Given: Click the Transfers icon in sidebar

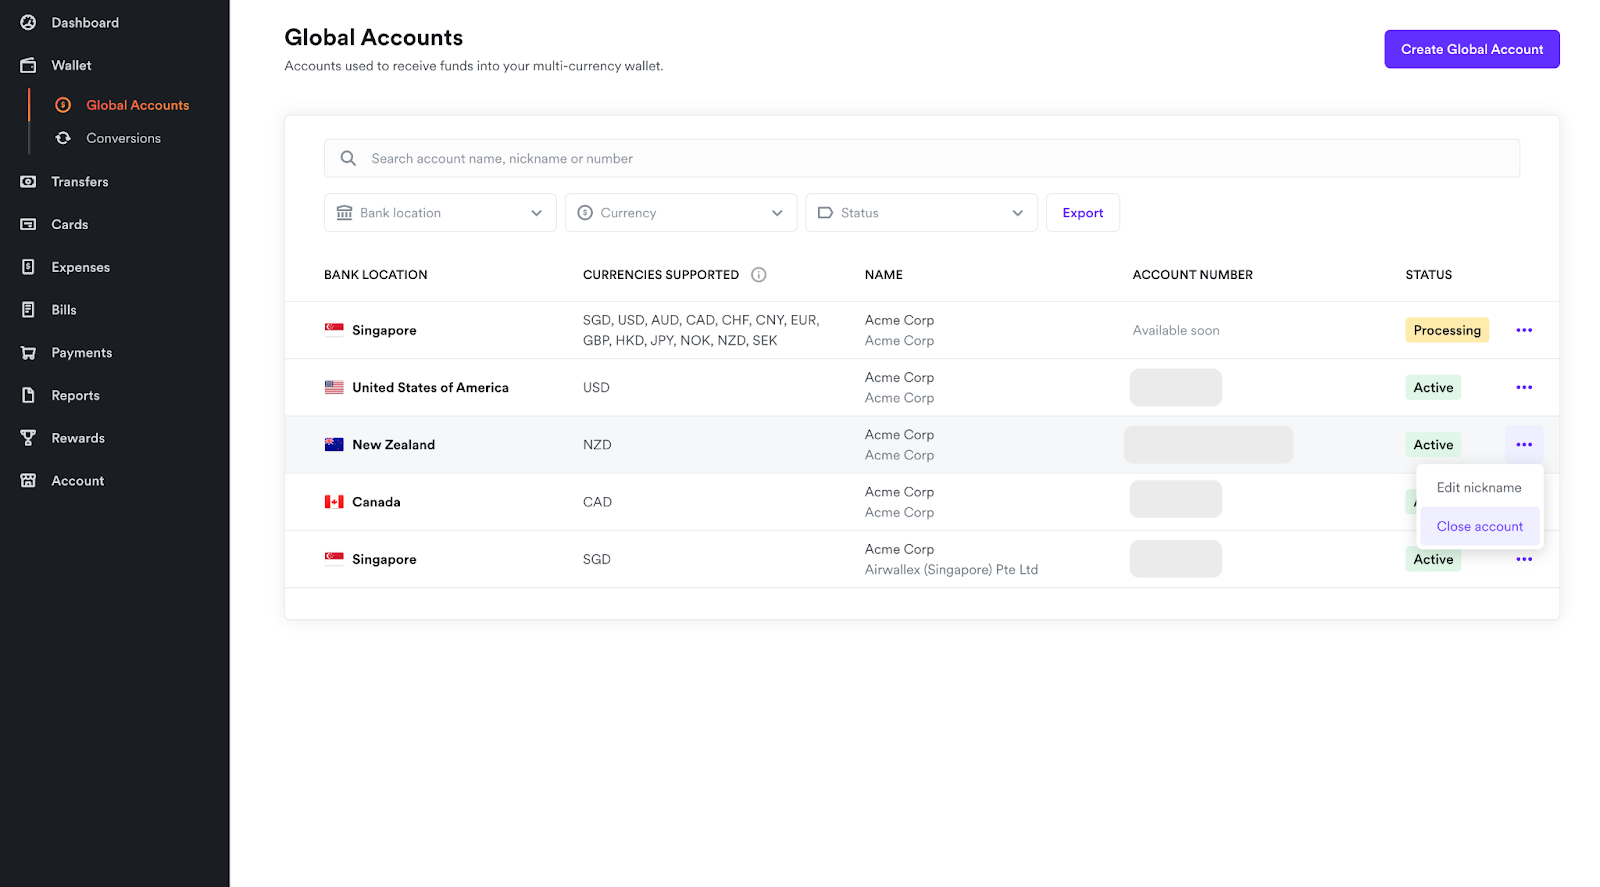Looking at the screenshot, I should (28, 182).
